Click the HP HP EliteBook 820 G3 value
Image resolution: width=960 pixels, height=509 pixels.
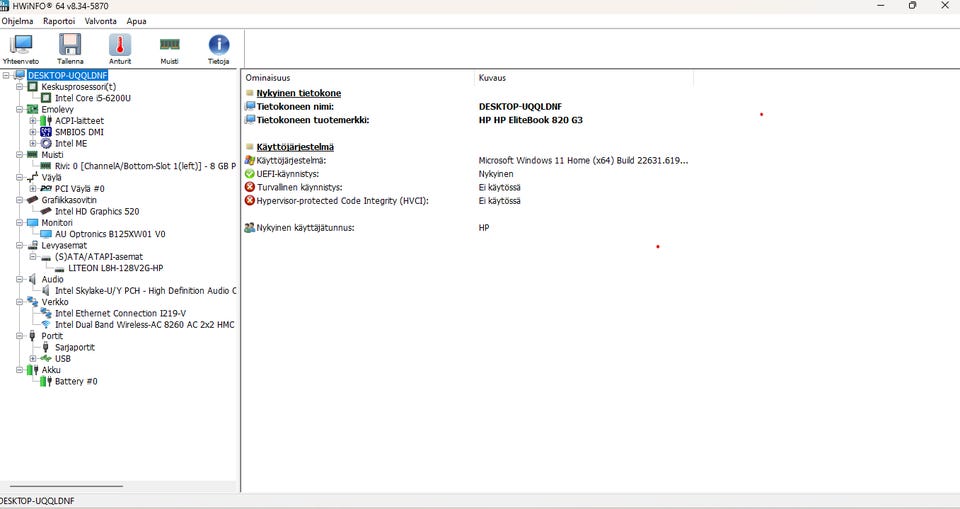click(x=531, y=120)
